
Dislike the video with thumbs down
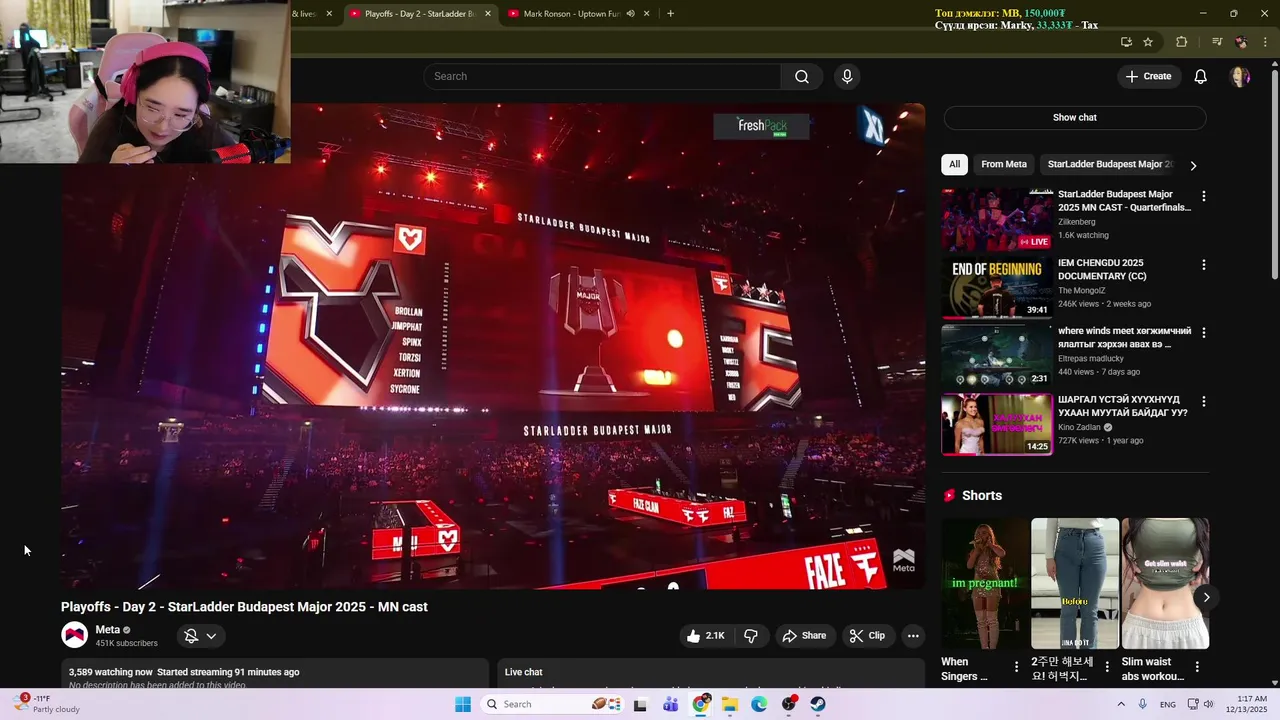tap(750, 636)
